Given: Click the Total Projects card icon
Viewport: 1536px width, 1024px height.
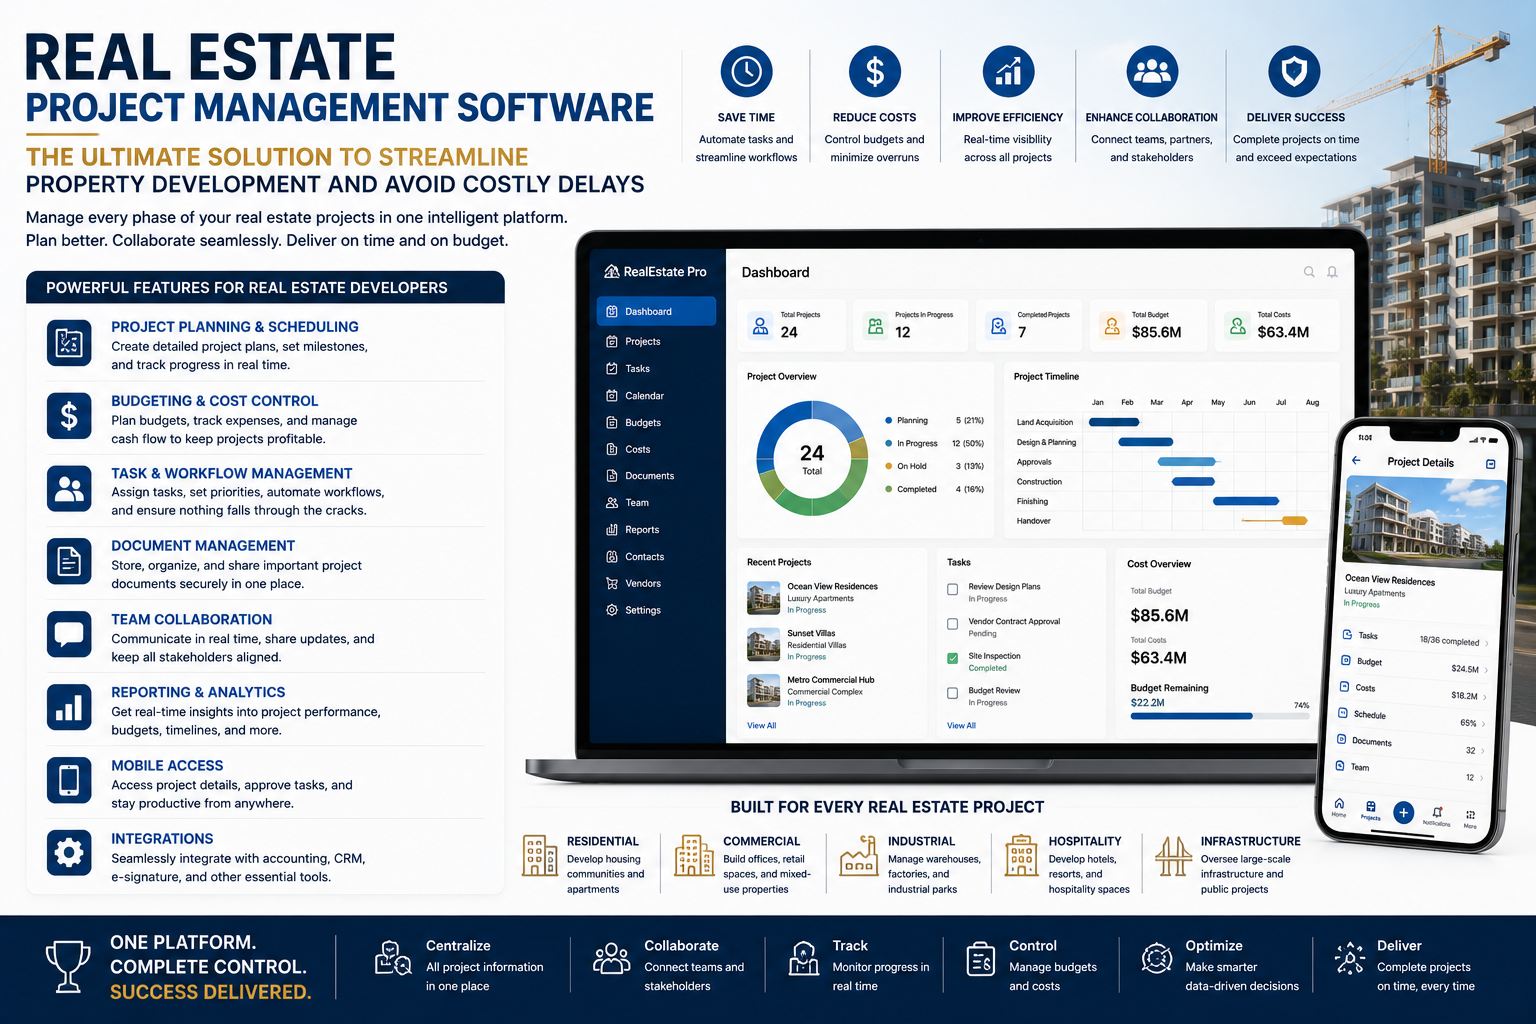Looking at the screenshot, I should [x=761, y=326].
